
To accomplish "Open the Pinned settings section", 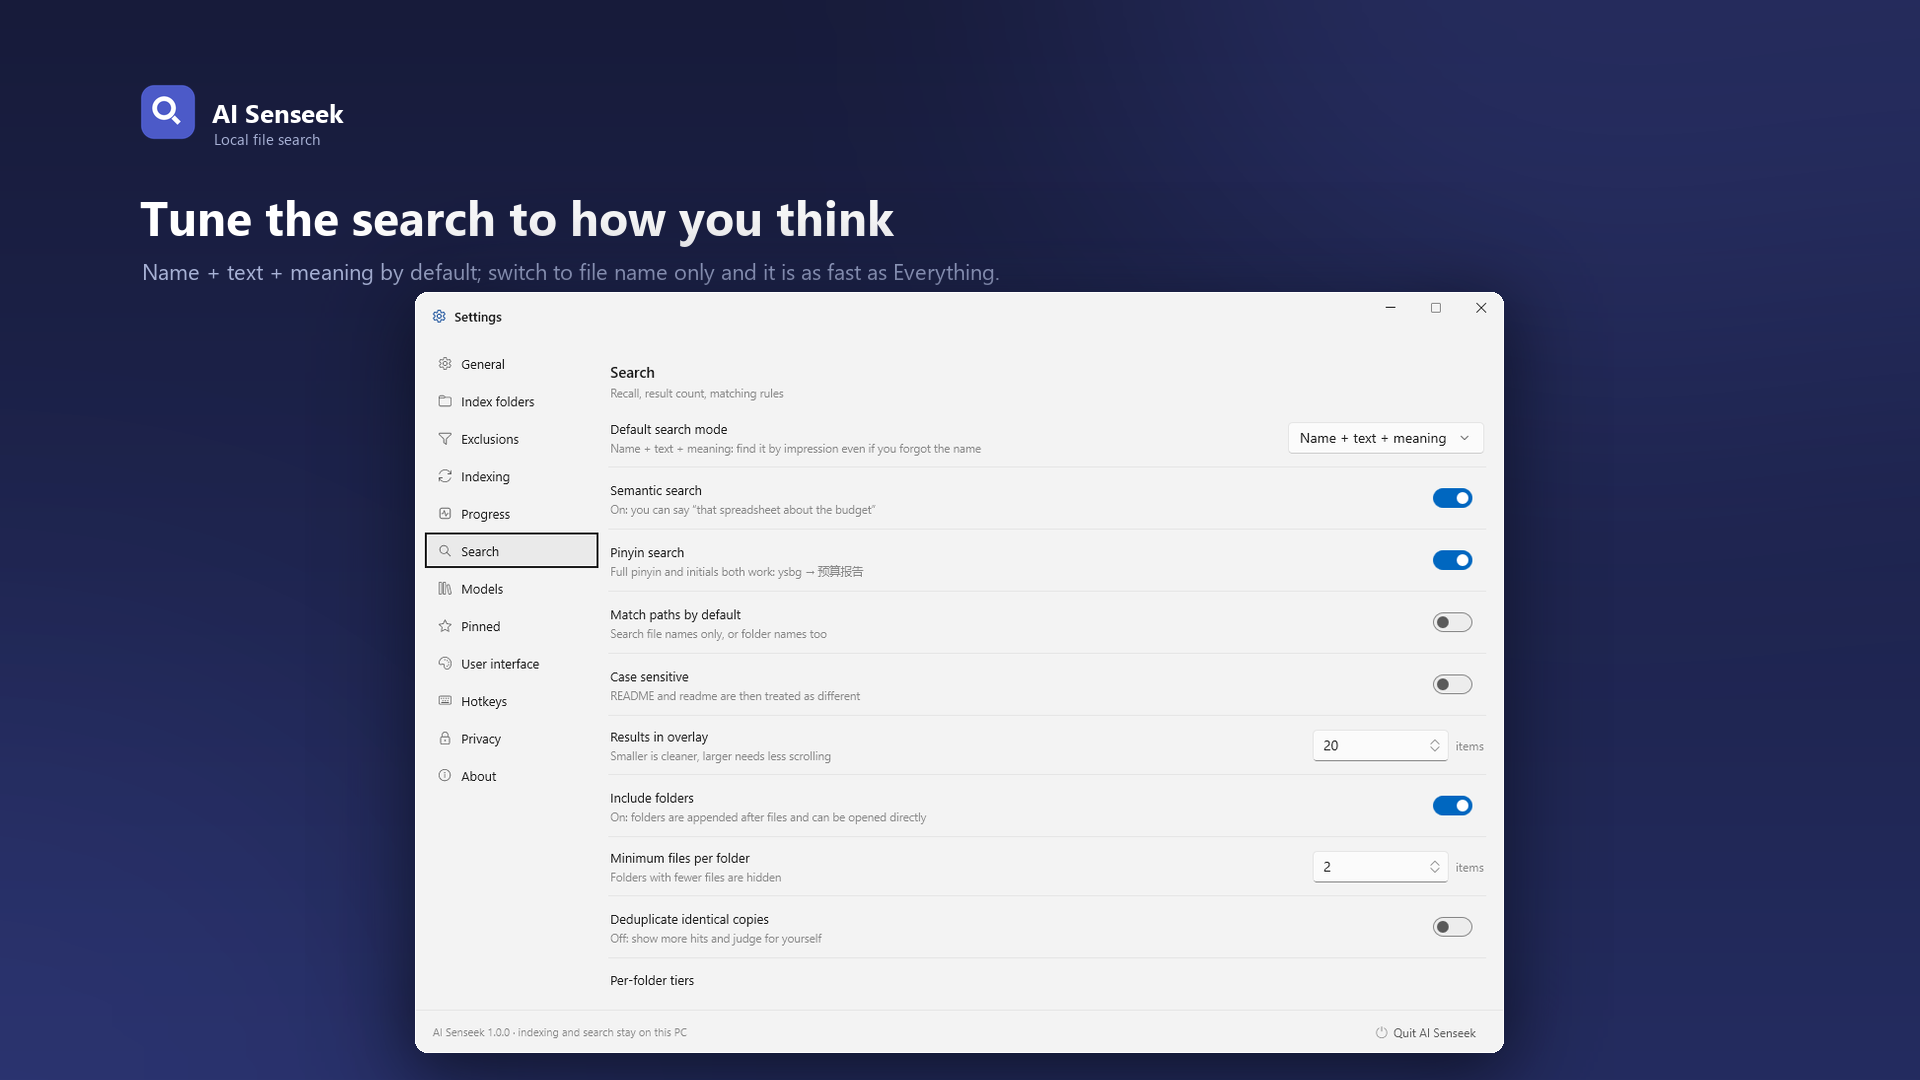I will (511, 626).
